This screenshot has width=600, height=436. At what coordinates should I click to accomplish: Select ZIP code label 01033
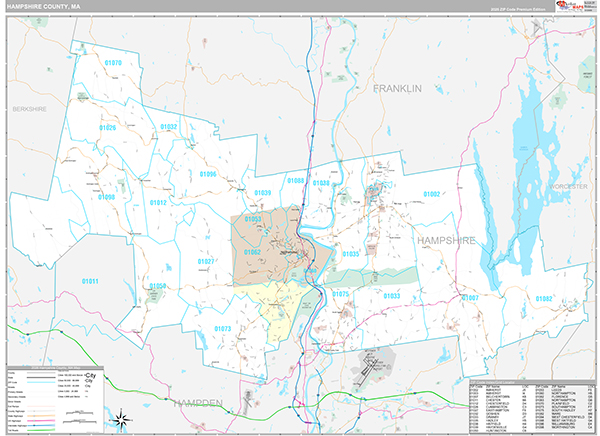point(391,296)
